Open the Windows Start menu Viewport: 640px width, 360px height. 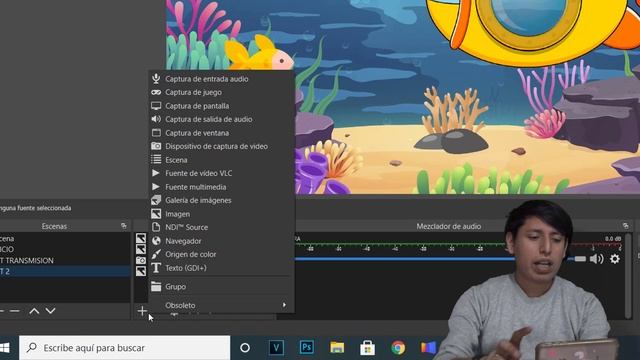[x=4, y=348]
